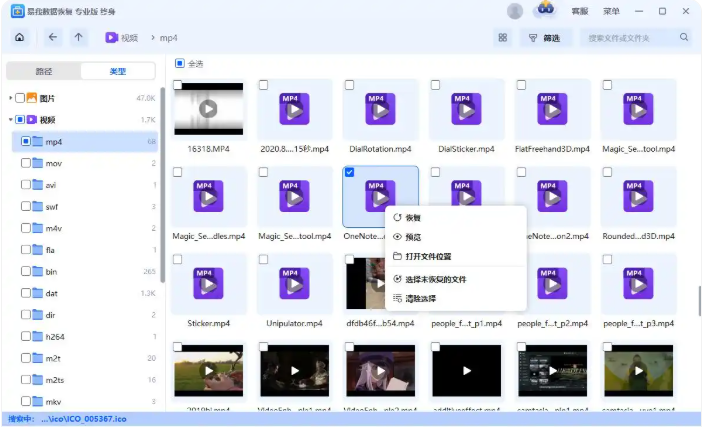Open the m2ts folder in tree
Screen dimensions: 703x427
[x=85, y=380]
